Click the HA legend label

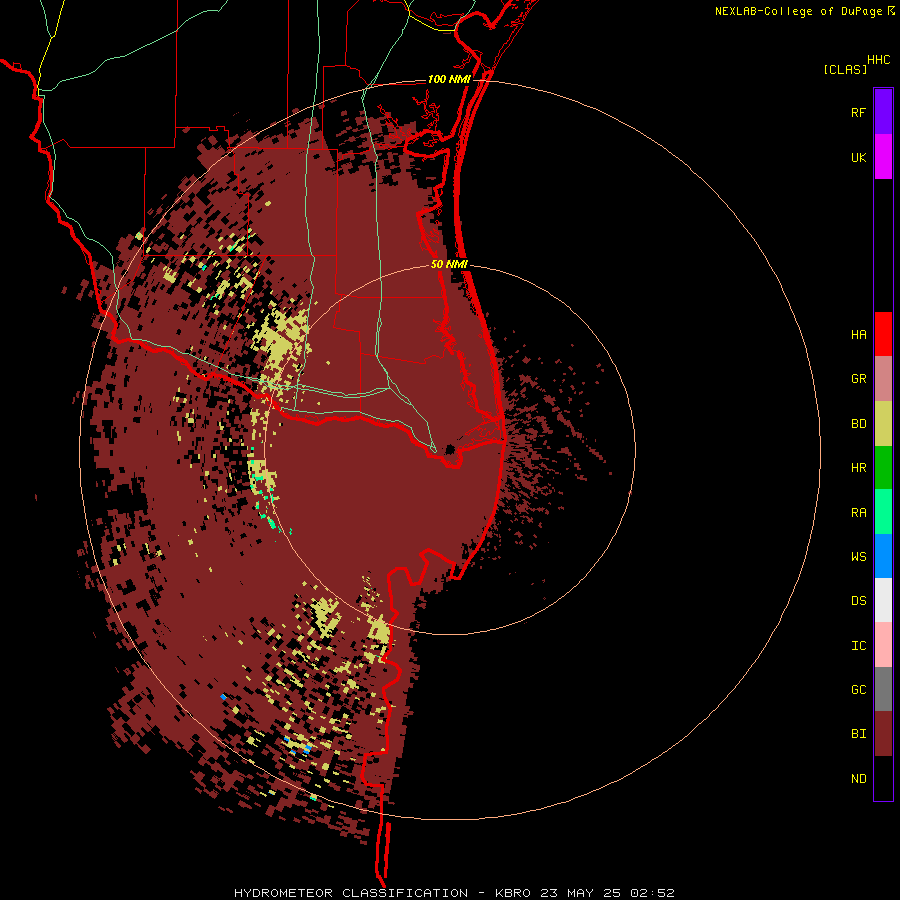858,335
